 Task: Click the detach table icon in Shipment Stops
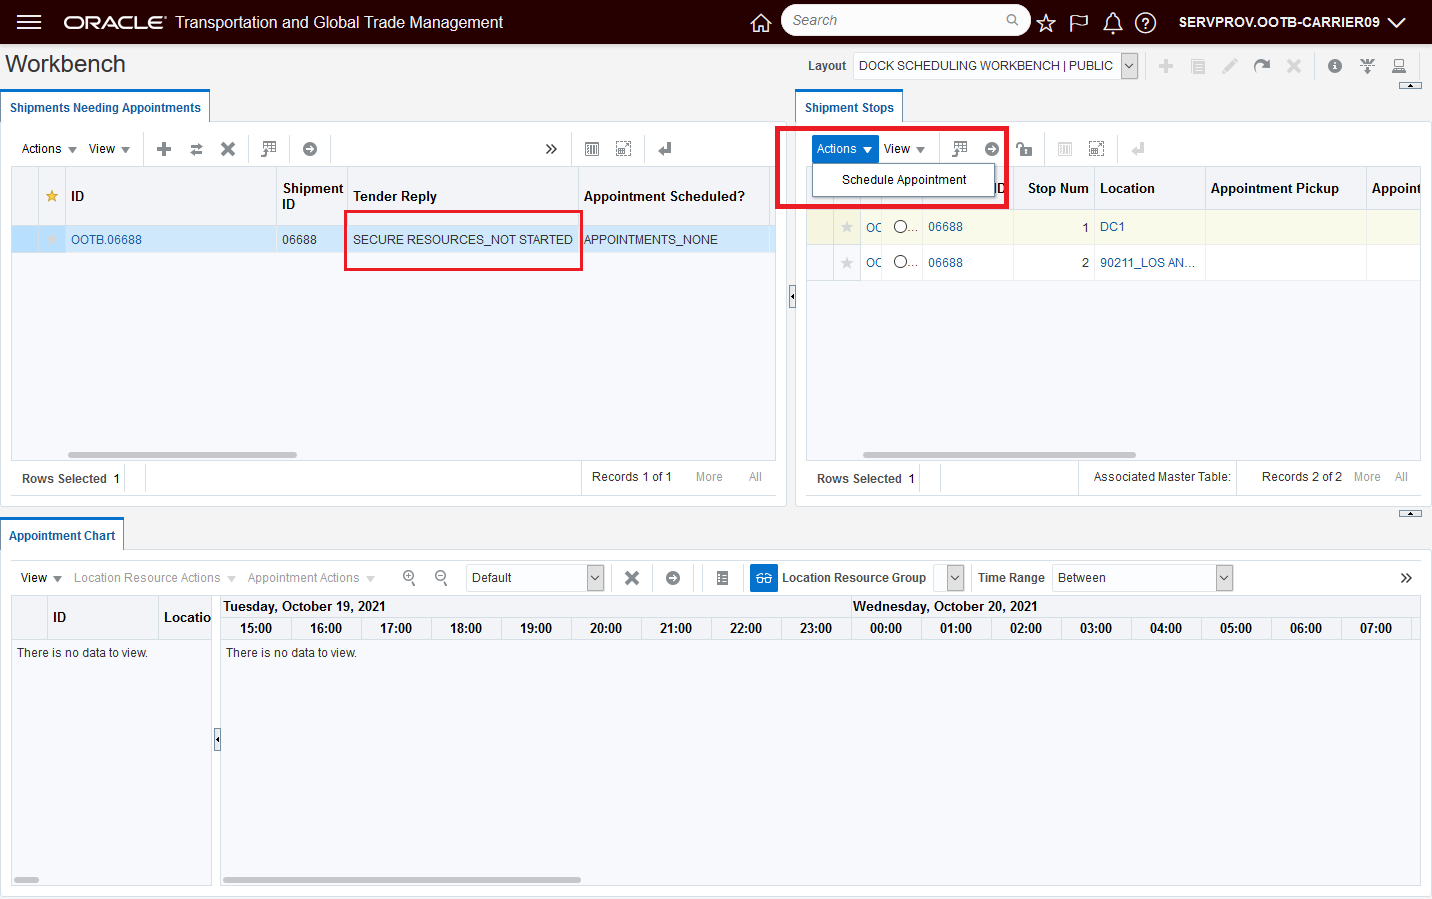1096,149
